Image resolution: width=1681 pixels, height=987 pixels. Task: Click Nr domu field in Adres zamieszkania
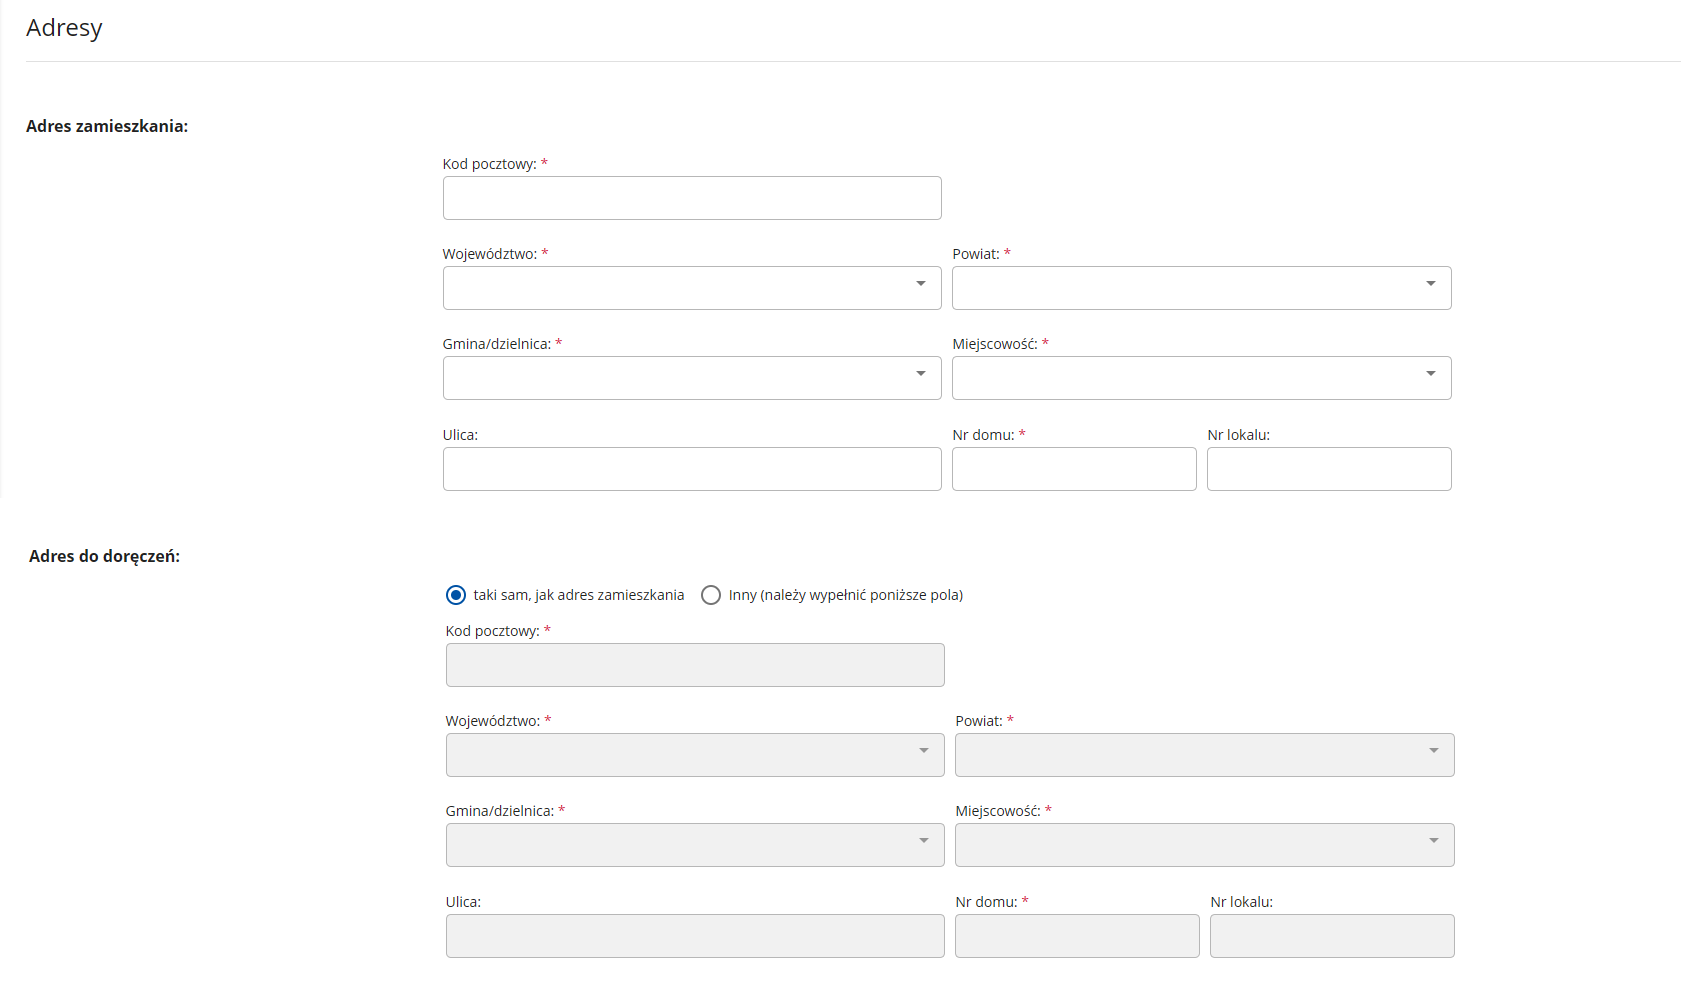pyautogui.click(x=1074, y=469)
